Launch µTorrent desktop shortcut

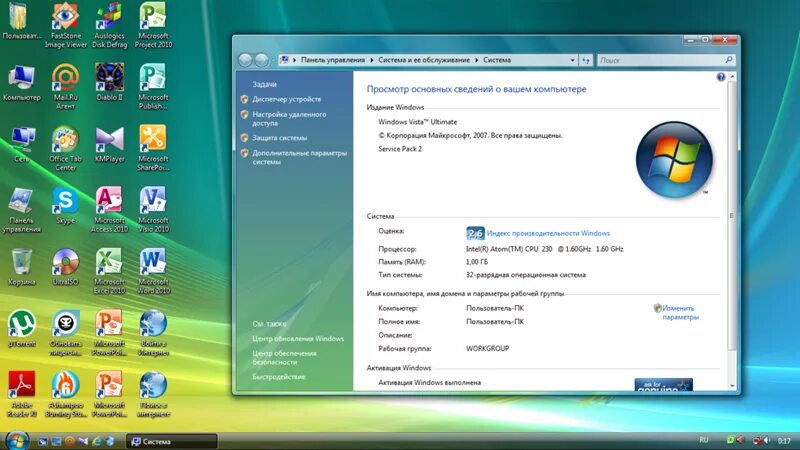tap(21, 329)
